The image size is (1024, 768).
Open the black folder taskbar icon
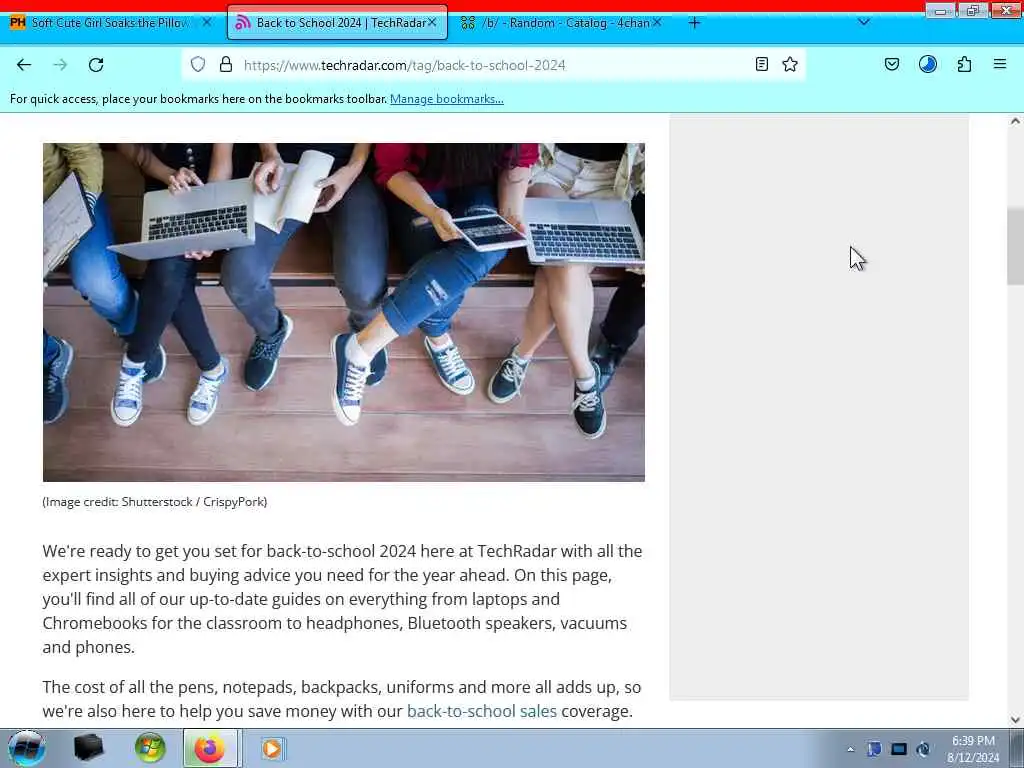(89, 748)
